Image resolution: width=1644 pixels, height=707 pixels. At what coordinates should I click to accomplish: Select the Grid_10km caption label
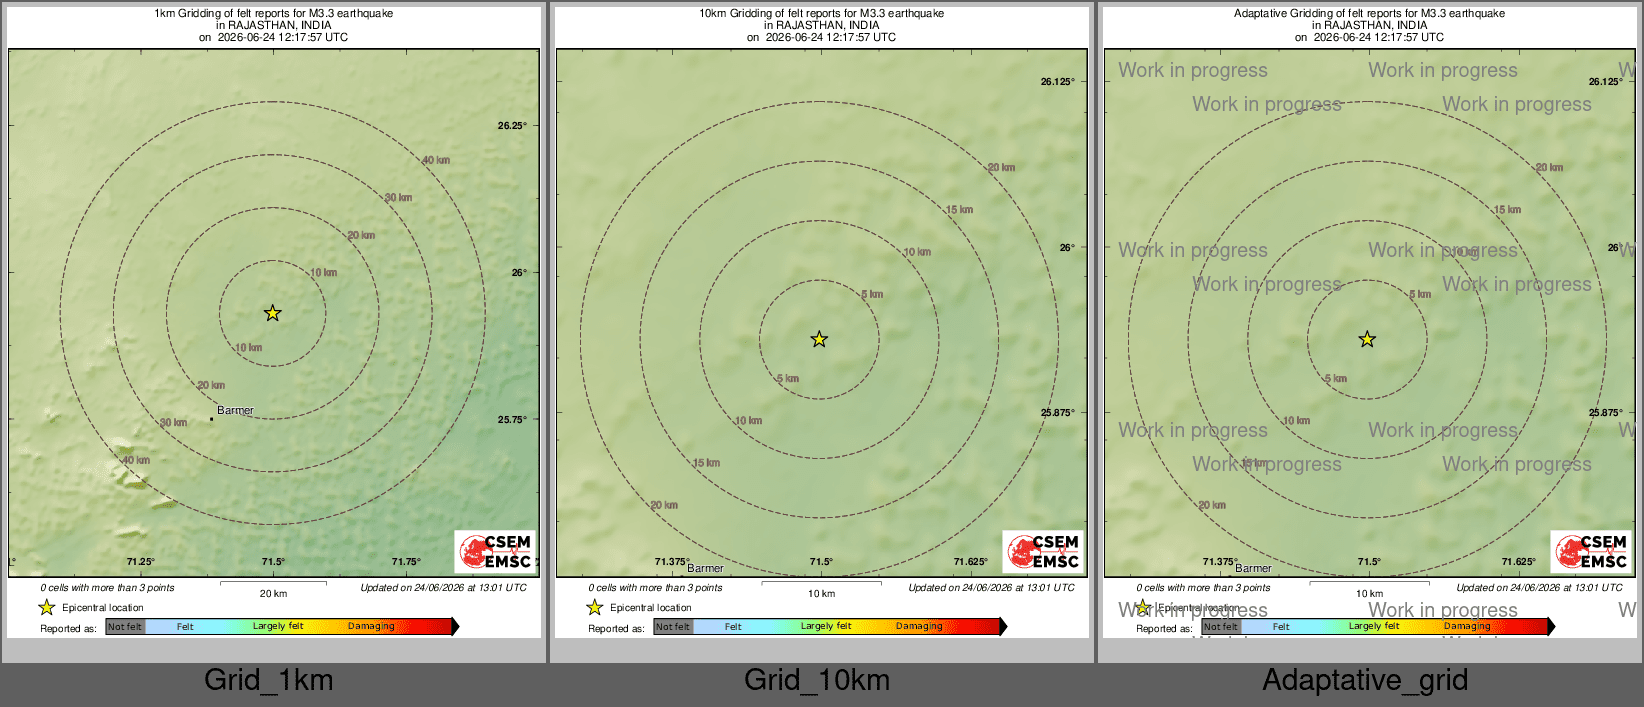[x=817, y=680]
